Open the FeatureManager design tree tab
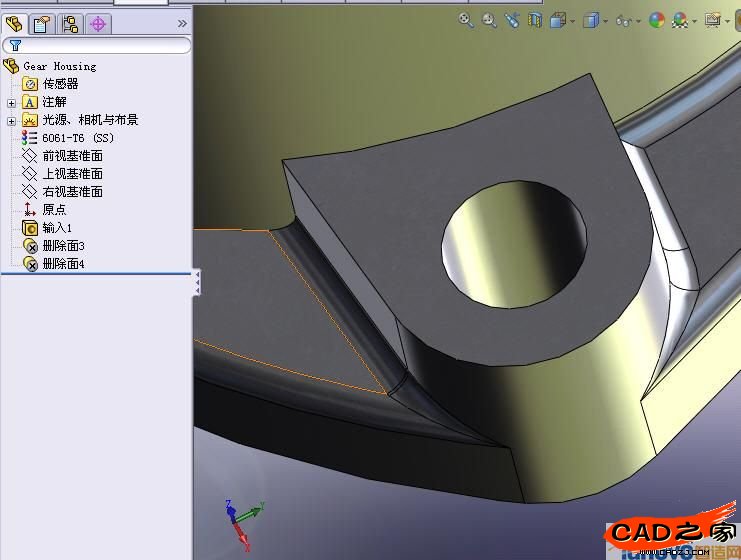The height and width of the screenshot is (560, 741). coord(14,24)
